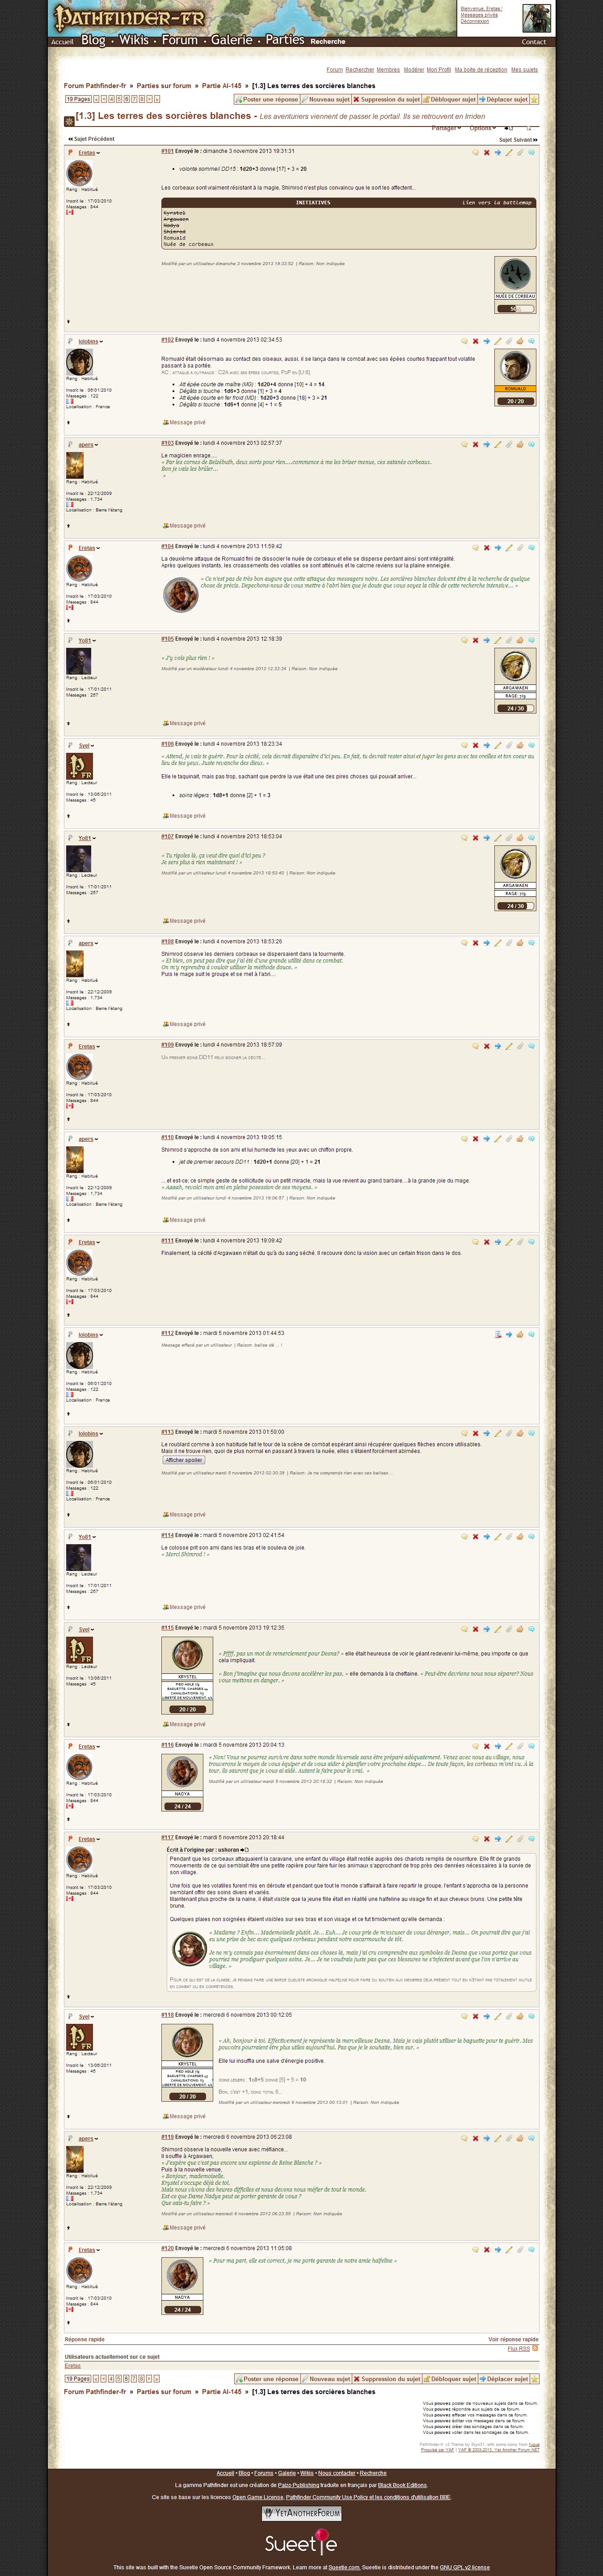Click the Nuée de corbeau character thumbnail
The width and height of the screenshot is (603, 2576).
pos(515,274)
